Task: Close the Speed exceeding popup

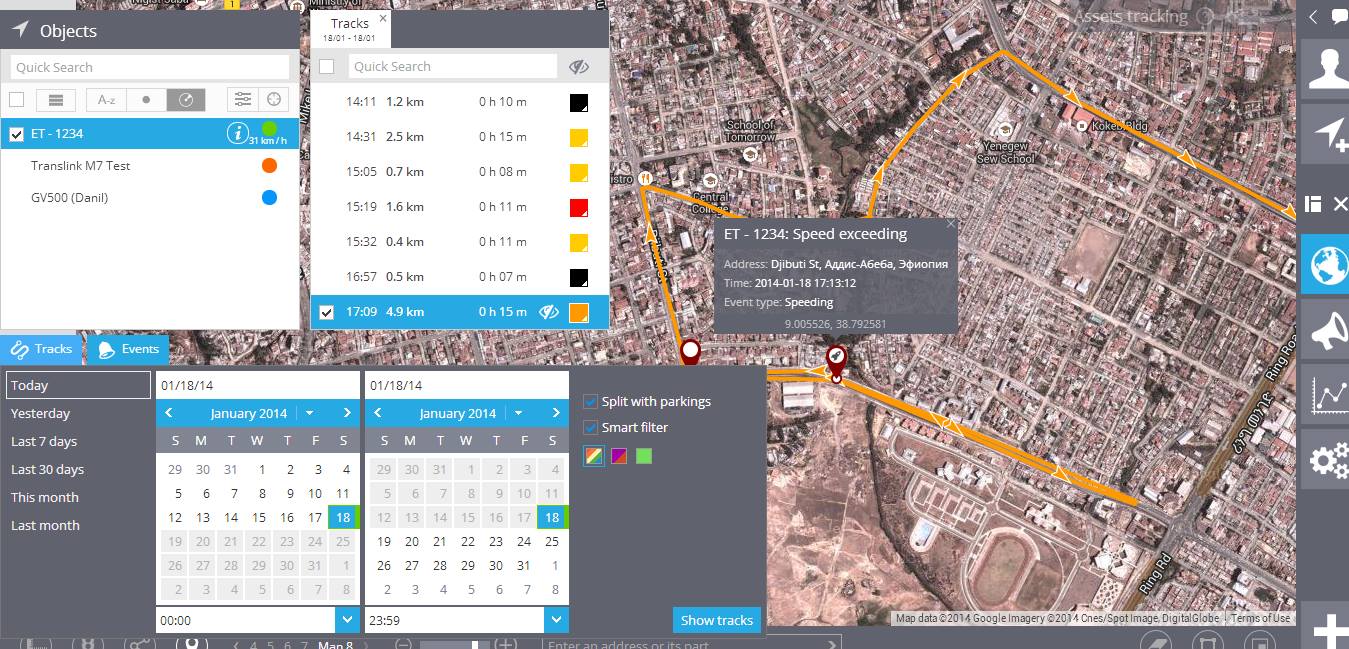Action: [950, 225]
